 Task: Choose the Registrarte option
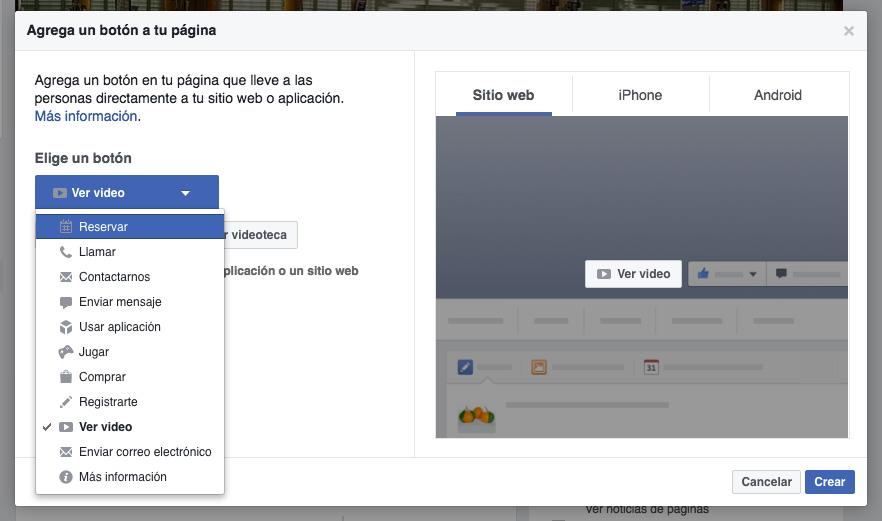(129, 402)
